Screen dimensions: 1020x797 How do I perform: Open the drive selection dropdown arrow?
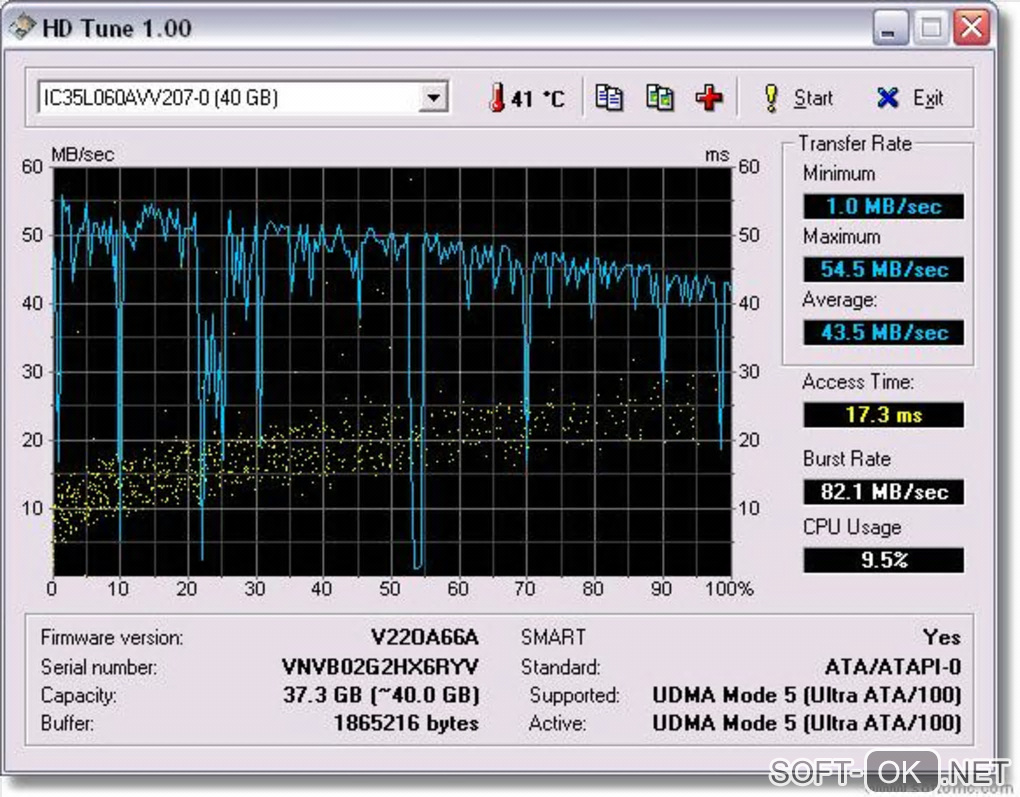pyautogui.click(x=433, y=98)
